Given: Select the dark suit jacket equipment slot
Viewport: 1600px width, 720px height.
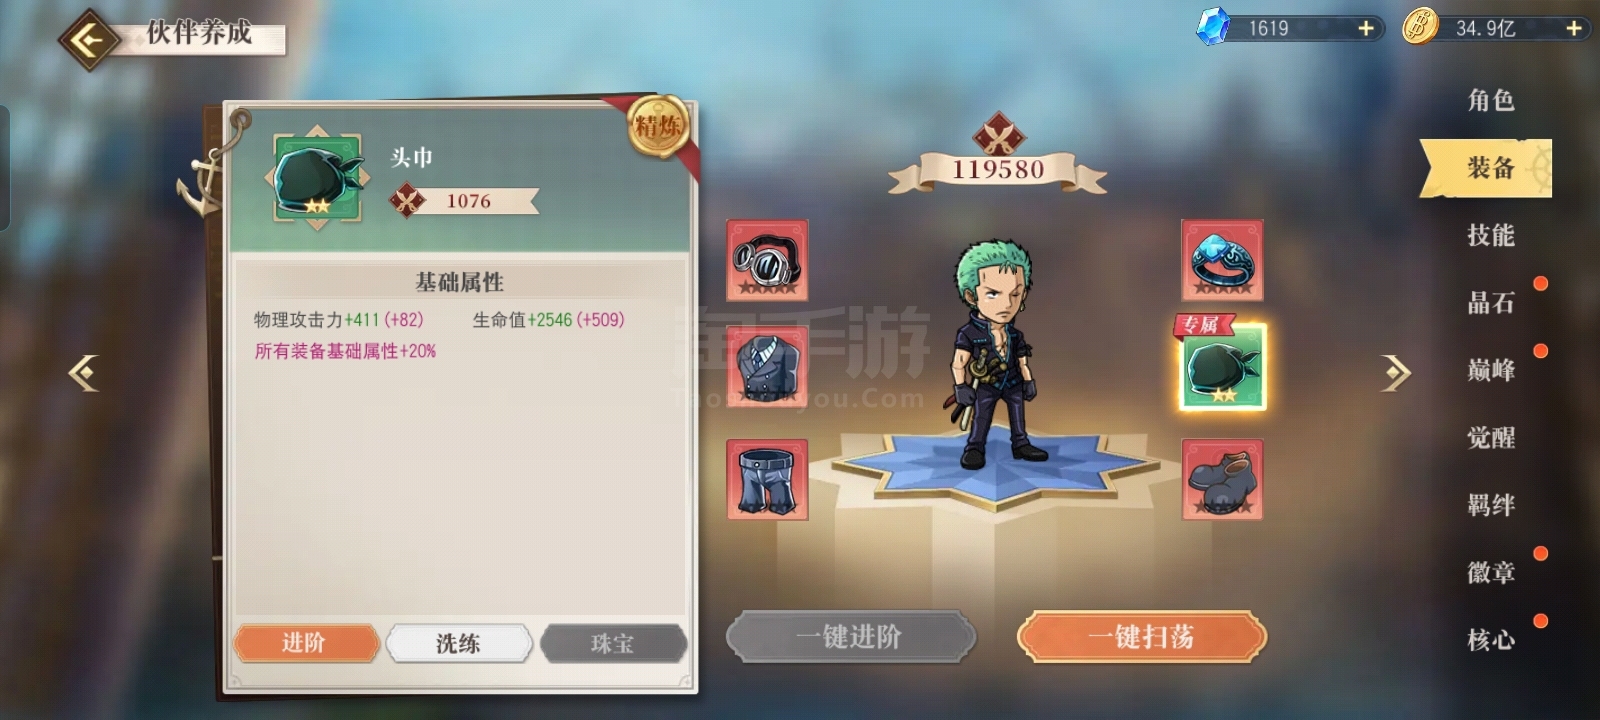Looking at the screenshot, I should (x=767, y=369).
